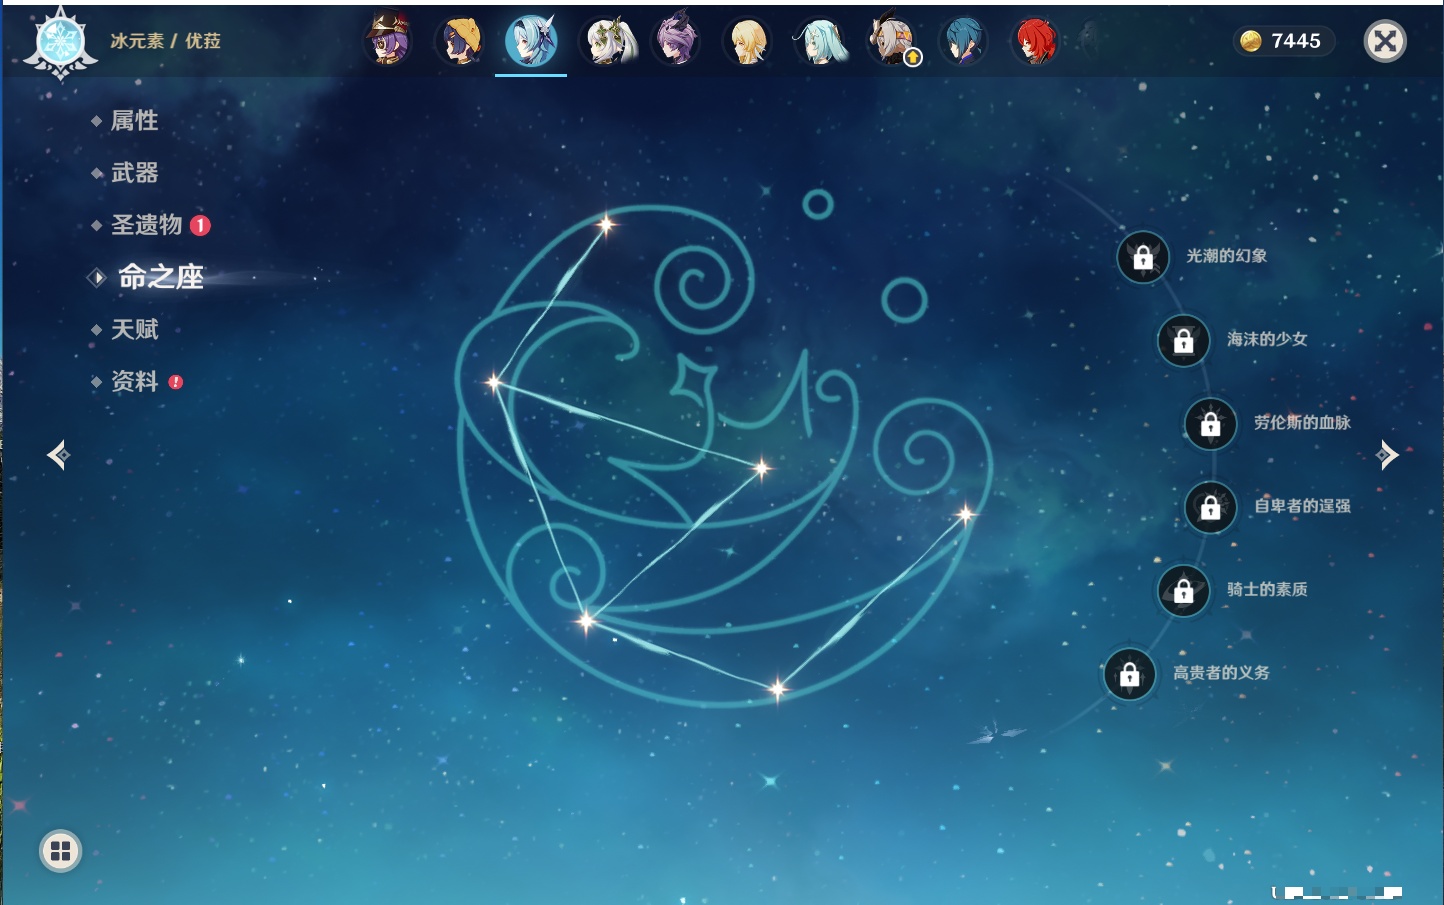Click the topmost star of the constellation
The height and width of the screenshot is (905, 1444).
click(x=606, y=224)
